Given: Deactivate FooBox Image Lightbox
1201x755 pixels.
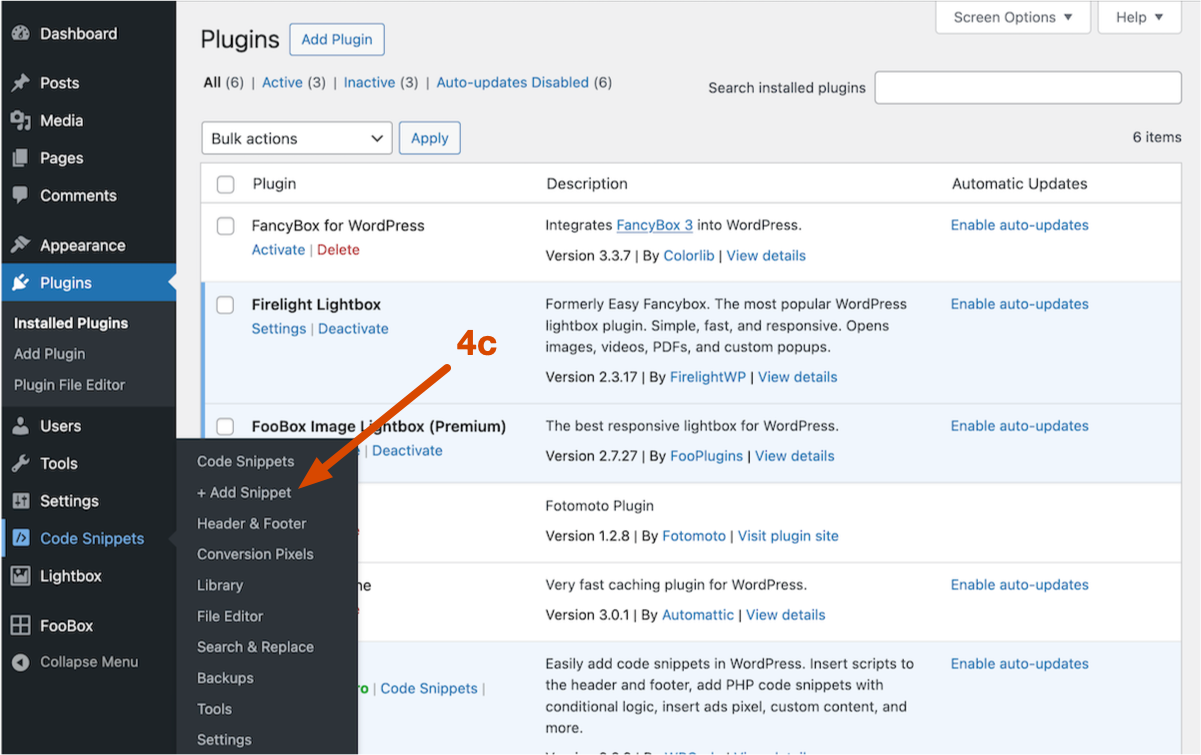Looking at the screenshot, I should (407, 451).
